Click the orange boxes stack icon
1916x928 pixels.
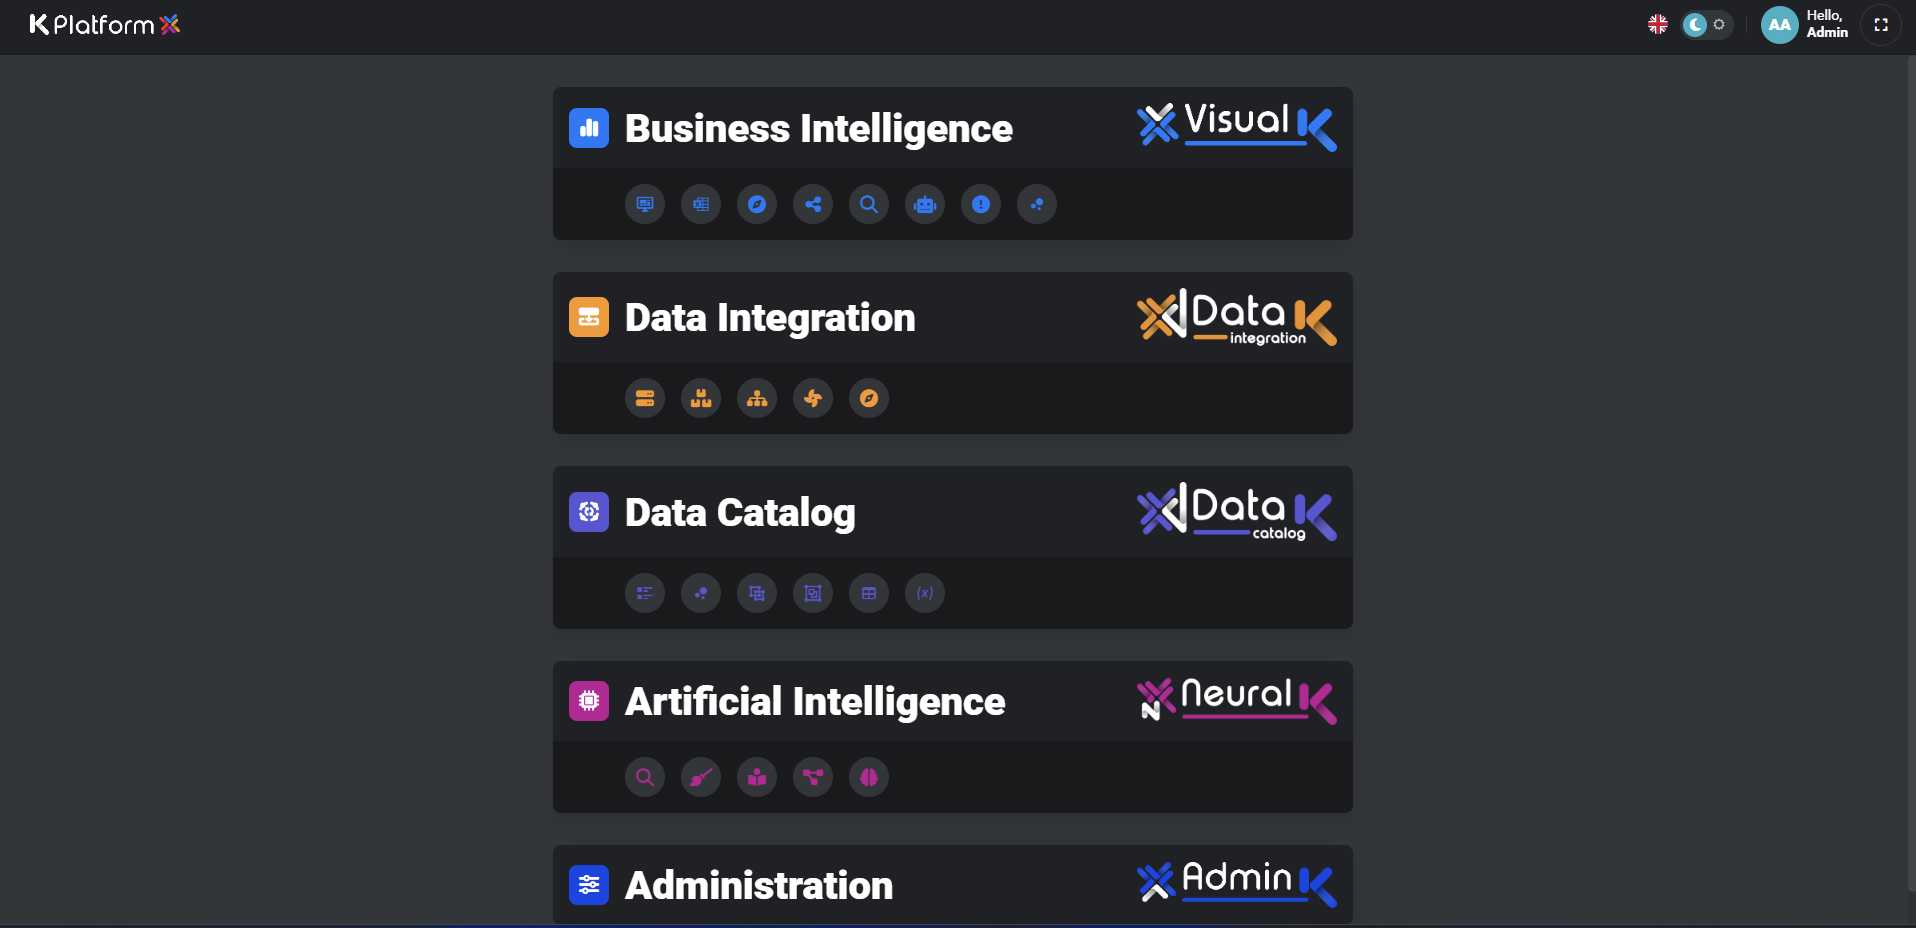[x=701, y=398]
